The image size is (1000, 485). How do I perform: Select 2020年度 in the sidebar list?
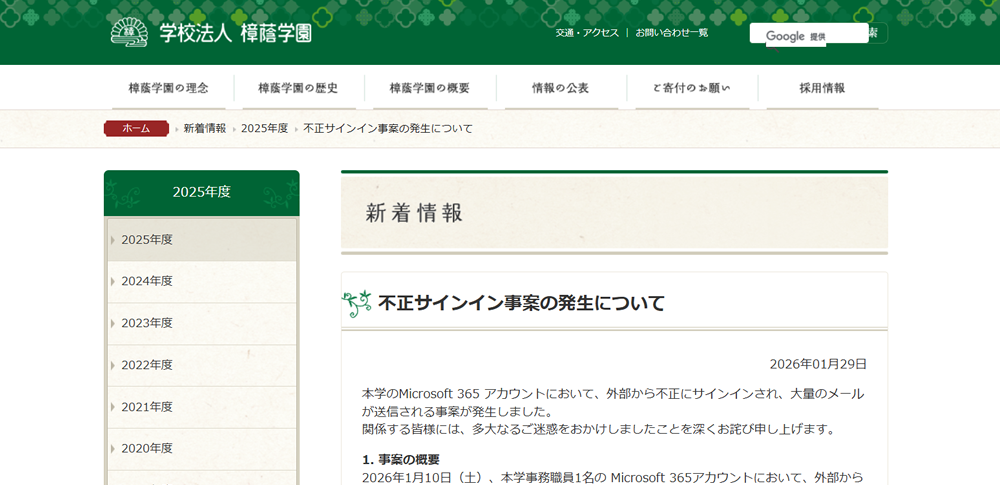coord(147,449)
